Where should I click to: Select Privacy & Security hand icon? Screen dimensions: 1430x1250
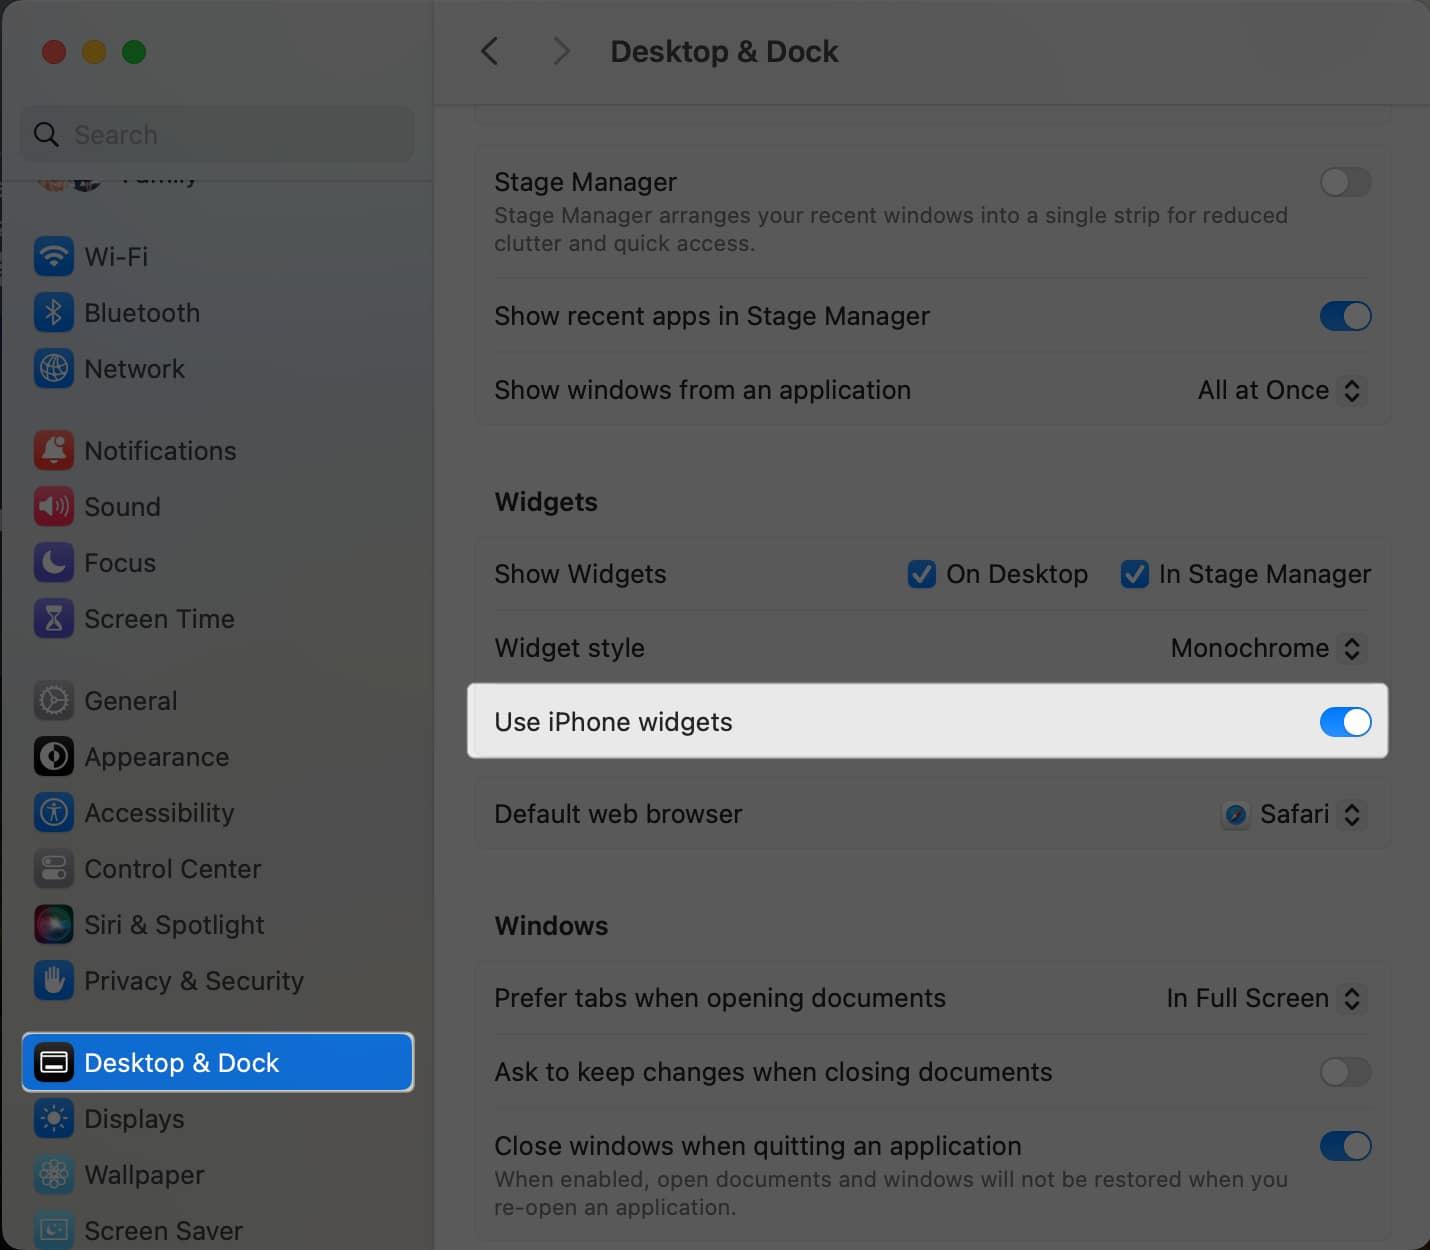(54, 981)
